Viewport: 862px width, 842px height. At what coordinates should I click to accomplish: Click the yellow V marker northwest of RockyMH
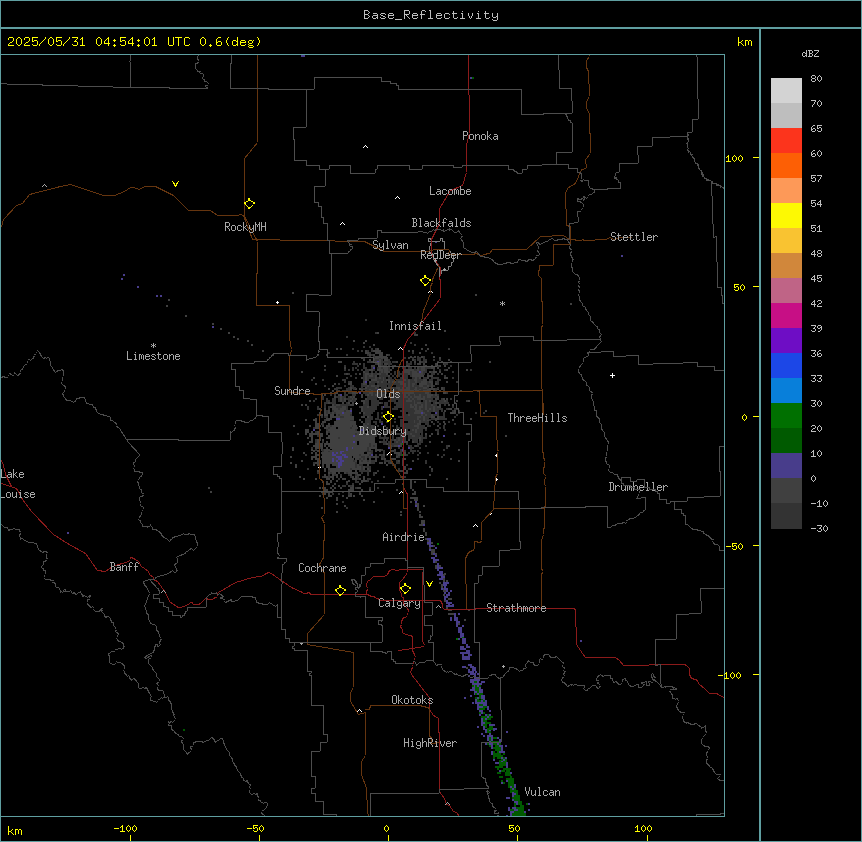point(175,184)
